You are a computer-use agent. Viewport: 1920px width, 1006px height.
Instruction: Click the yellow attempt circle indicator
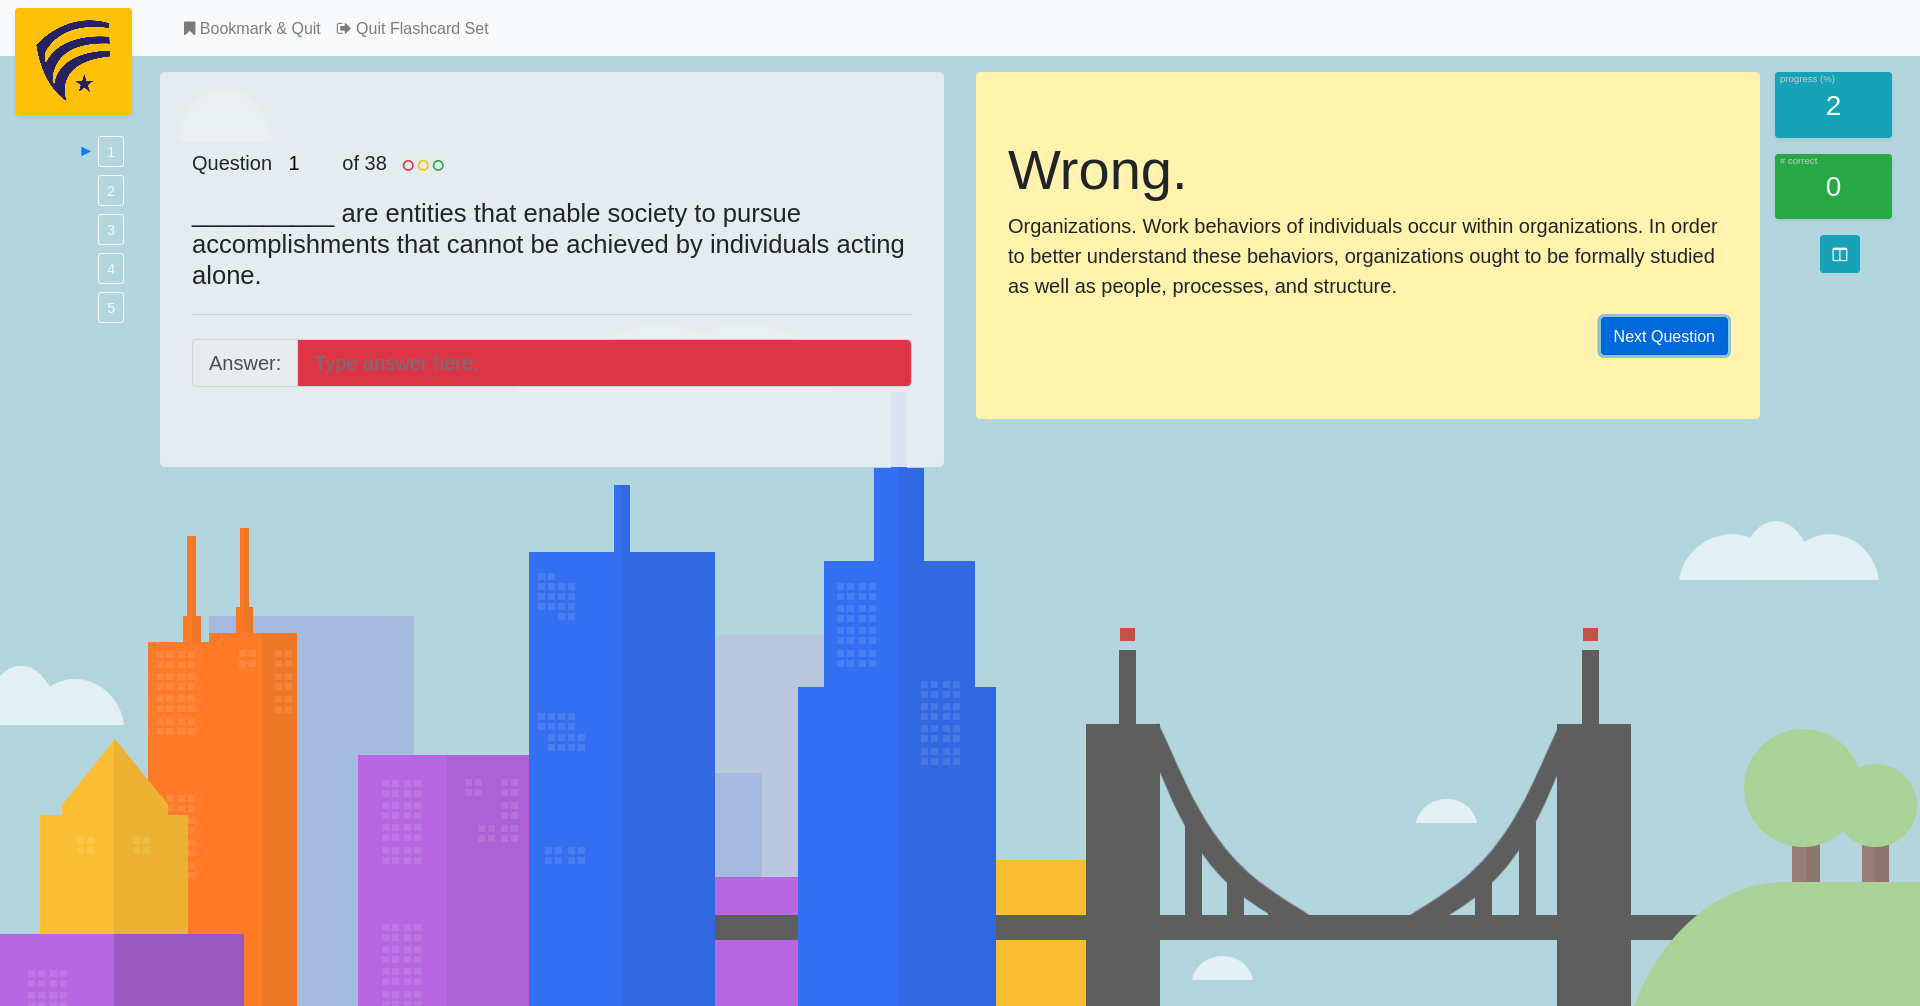423,166
